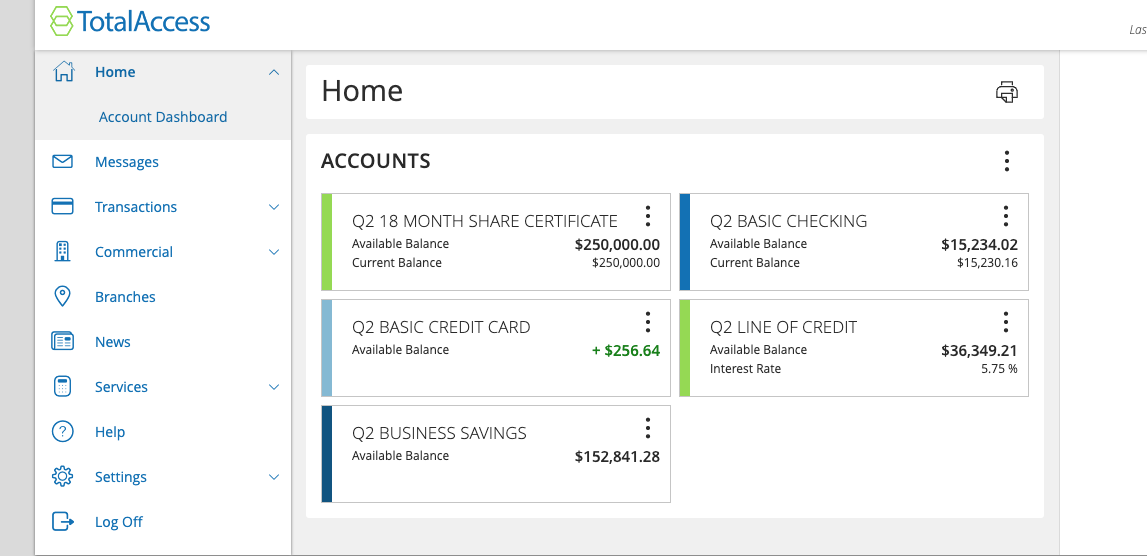1147x556 pixels.
Task: Click the + $256.64 credit card balance
Action: click(x=626, y=351)
